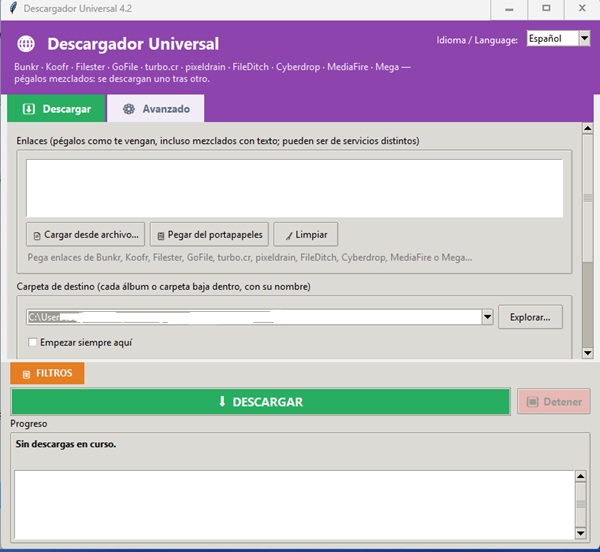
Task: Click the Enlaces section label text
Action: coord(218,141)
